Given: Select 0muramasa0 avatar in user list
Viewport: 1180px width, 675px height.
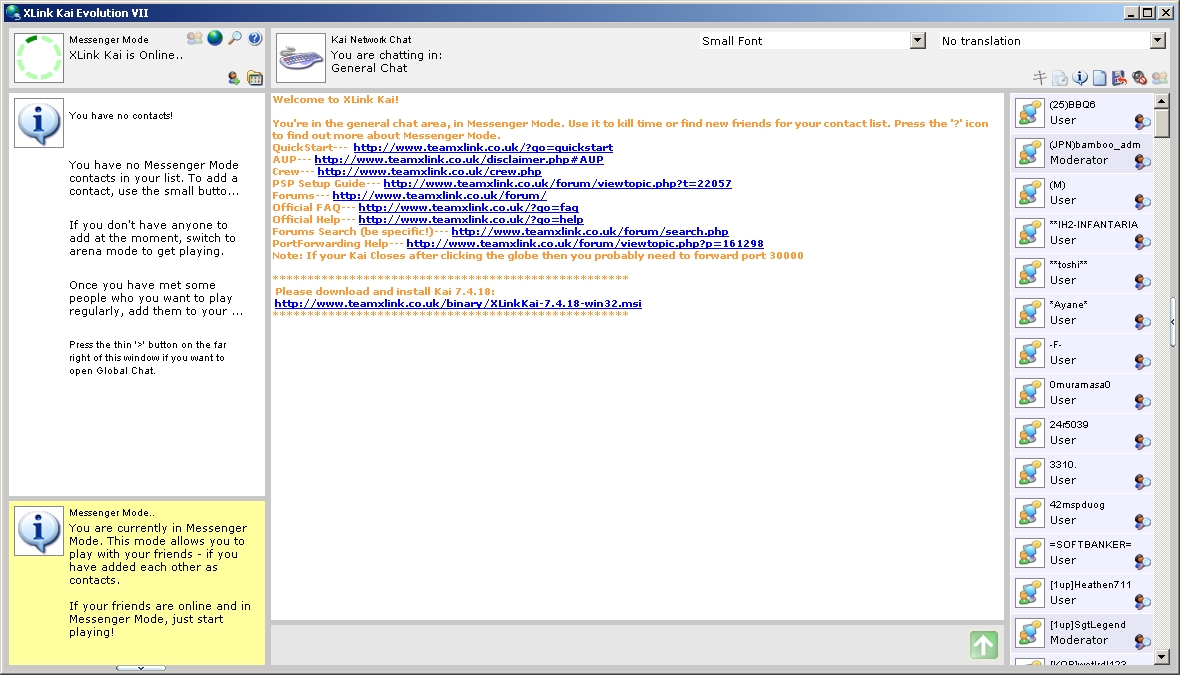Looking at the screenshot, I should click(1029, 393).
